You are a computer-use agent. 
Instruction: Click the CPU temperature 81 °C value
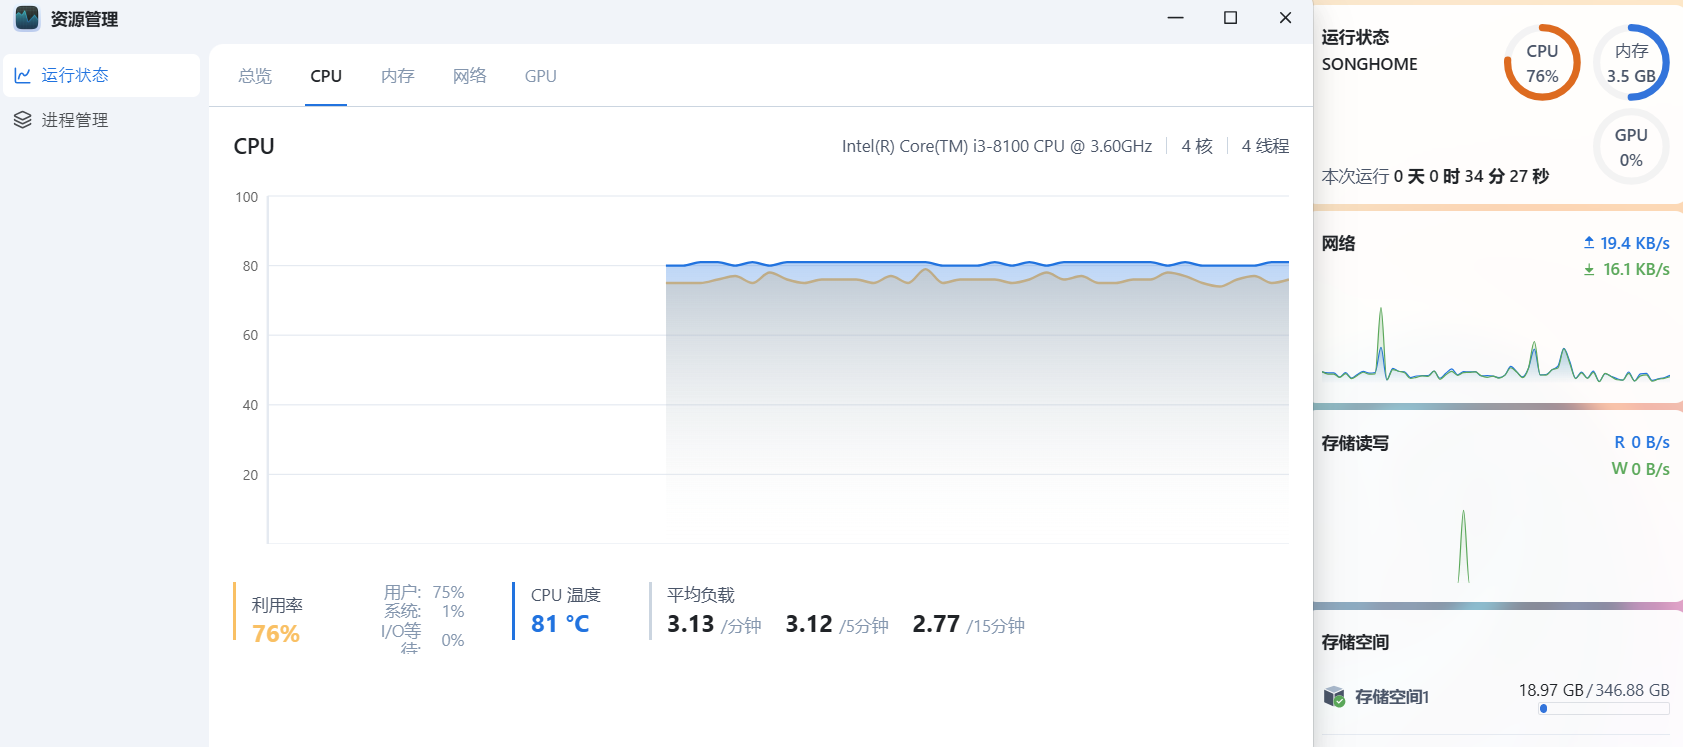coord(560,624)
